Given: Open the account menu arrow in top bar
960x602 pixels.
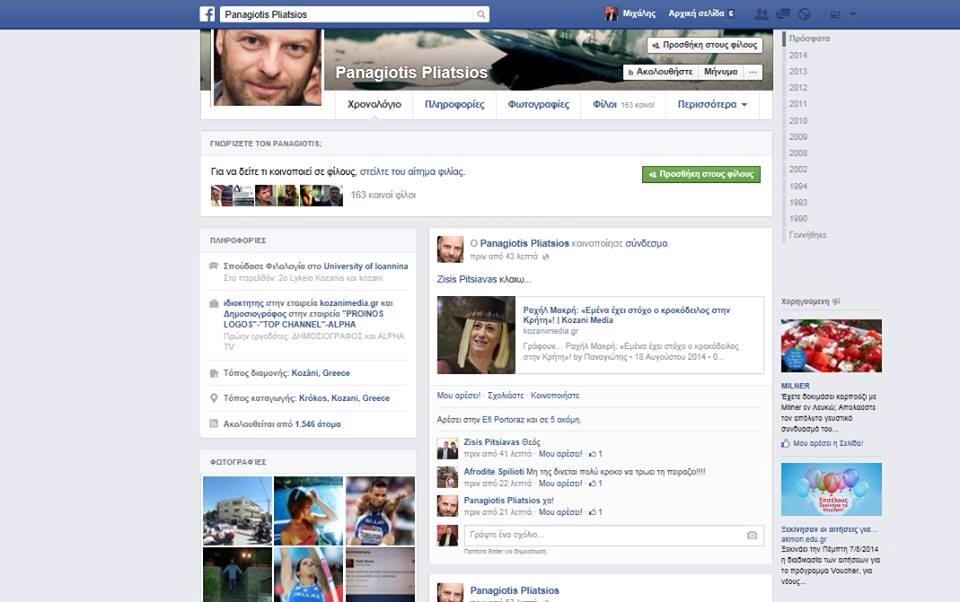Looking at the screenshot, I should click(852, 14).
